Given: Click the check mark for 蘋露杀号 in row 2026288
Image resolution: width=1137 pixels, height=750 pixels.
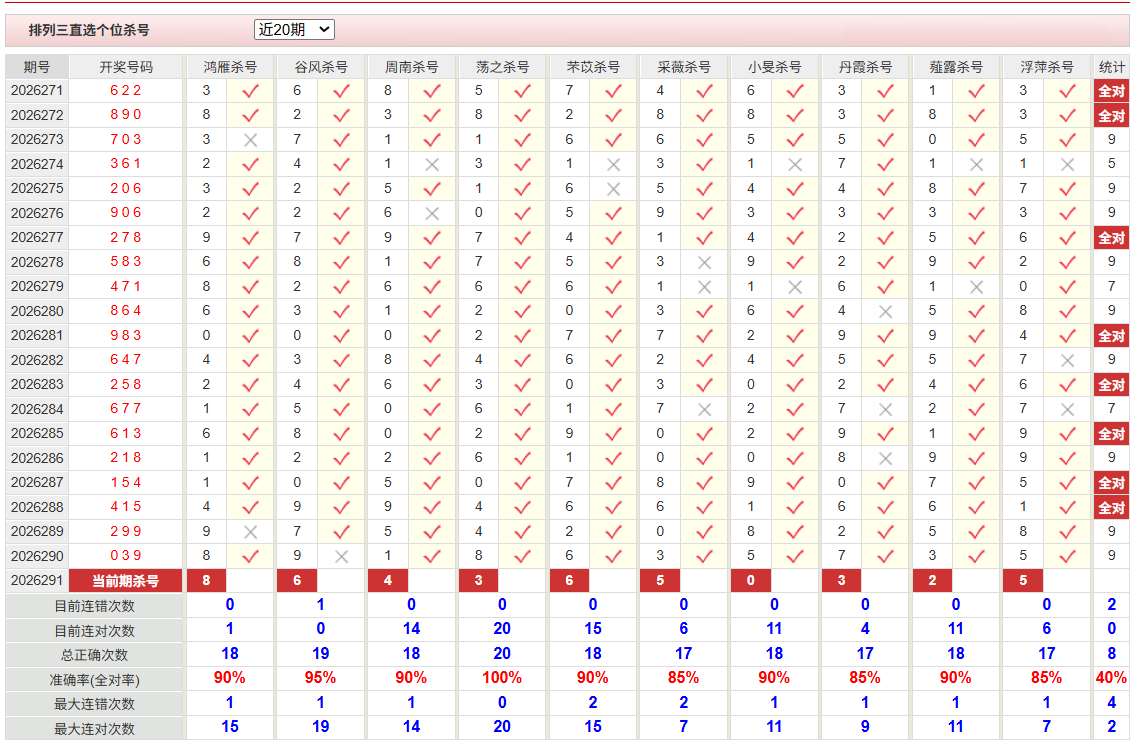Looking at the screenshot, I should point(977,507).
